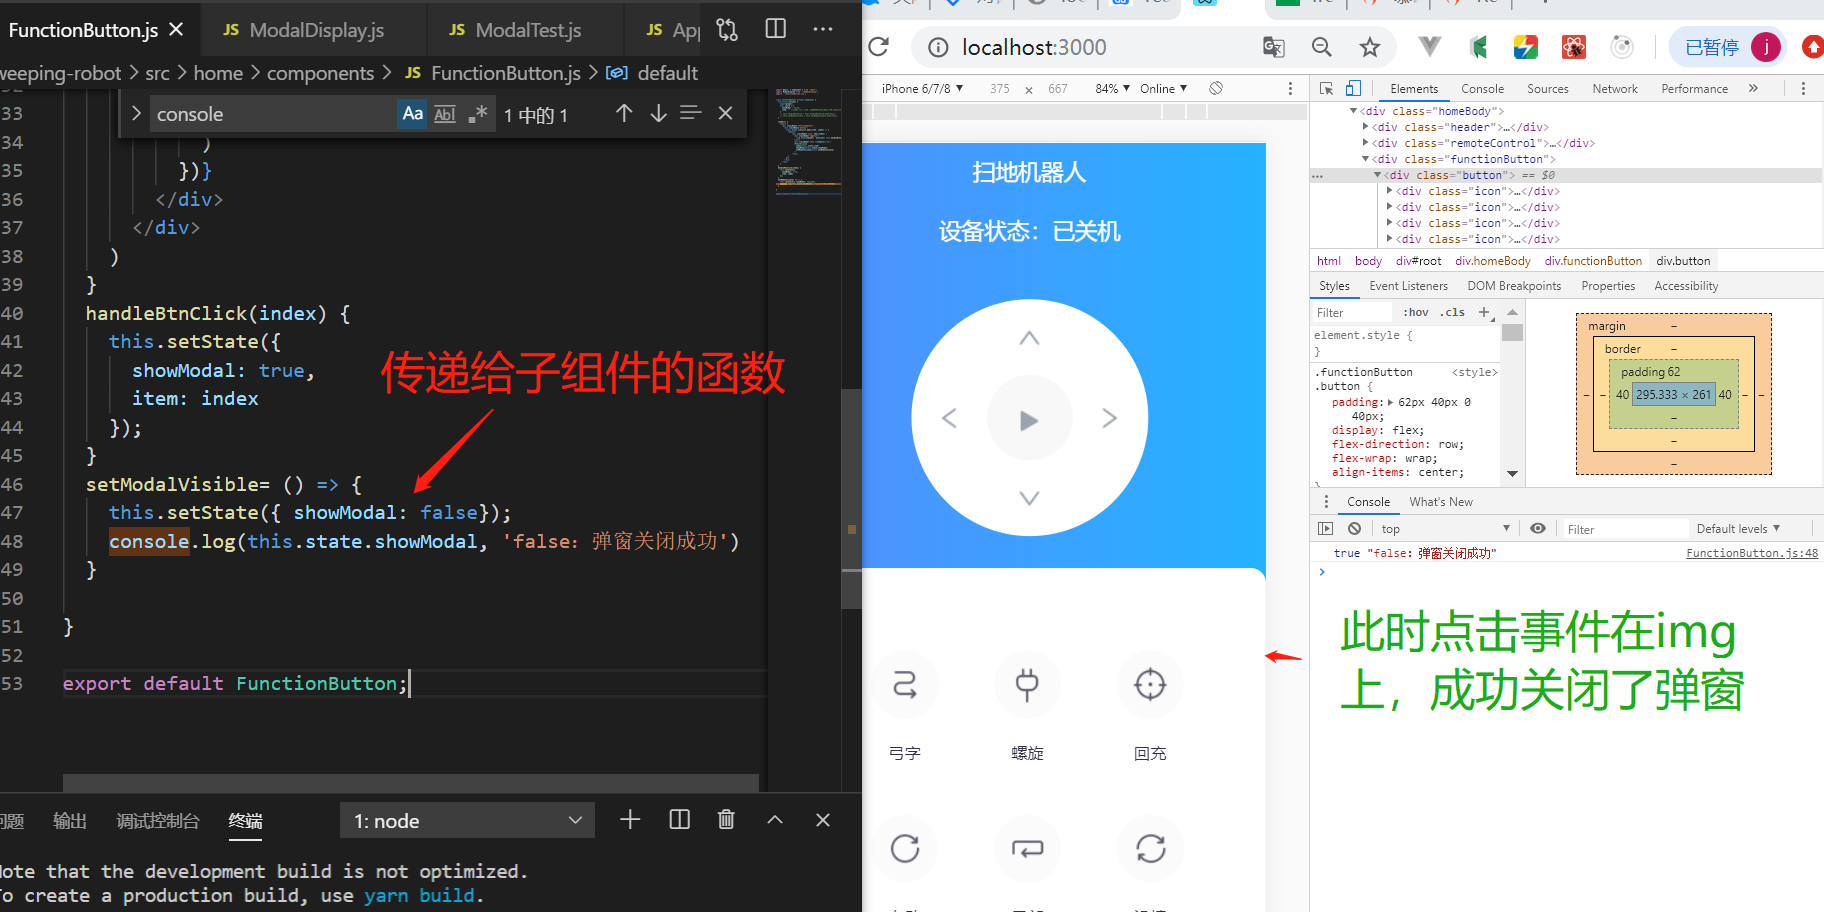Open the Event Listeners styles tab
This screenshot has width=1824, height=912.
click(x=1408, y=286)
